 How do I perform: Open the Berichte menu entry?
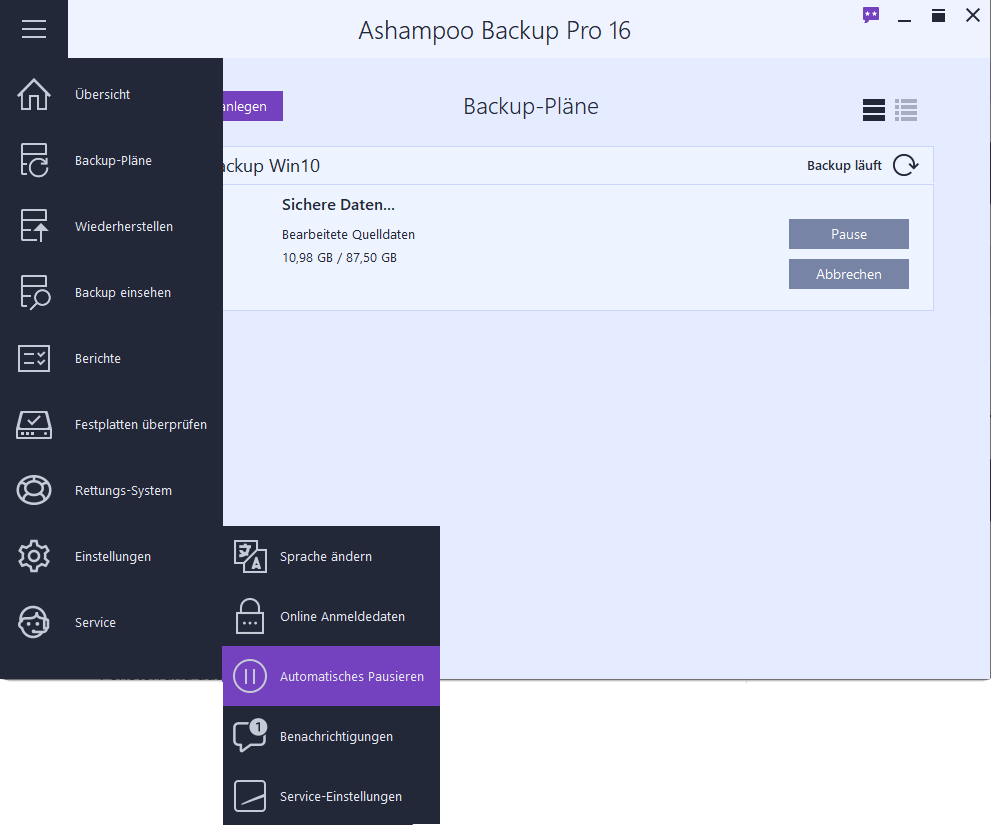point(111,358)
